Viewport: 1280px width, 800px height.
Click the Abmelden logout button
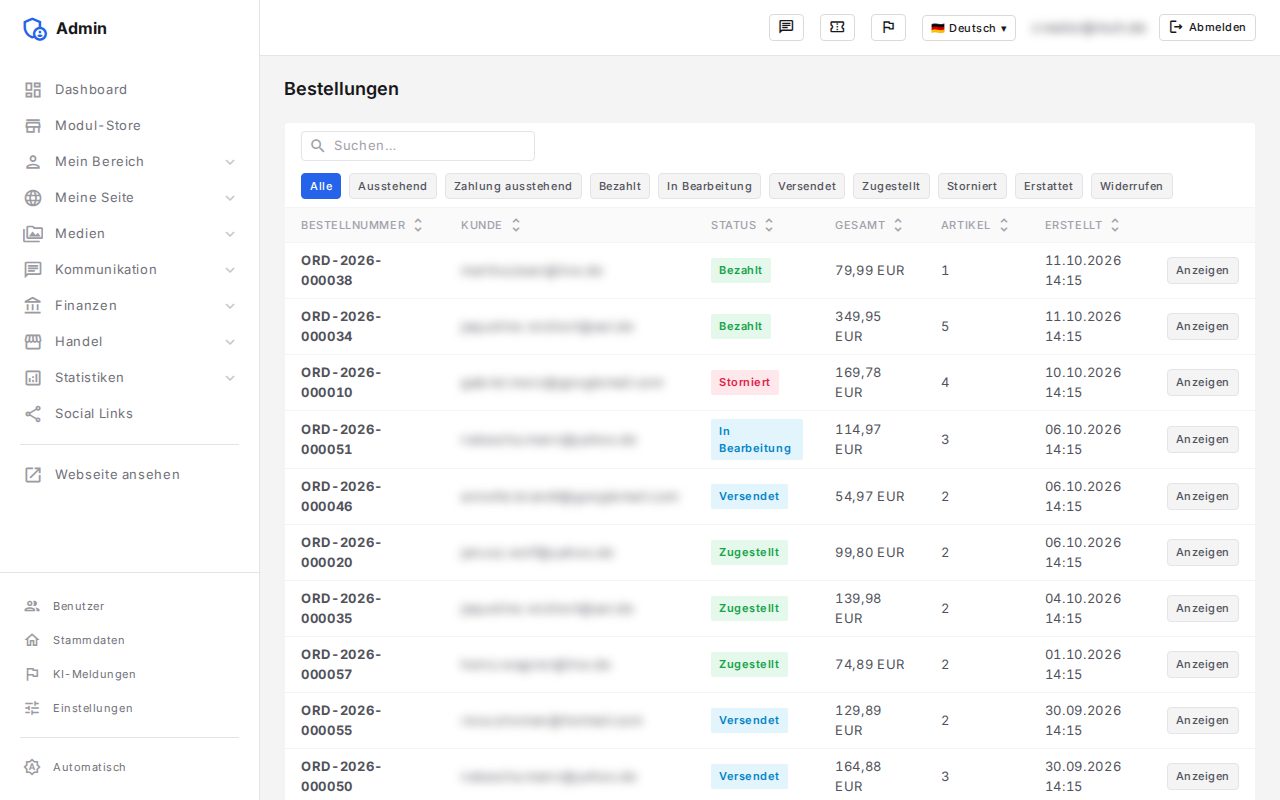pyautogui.click(x=1207, y=28)
